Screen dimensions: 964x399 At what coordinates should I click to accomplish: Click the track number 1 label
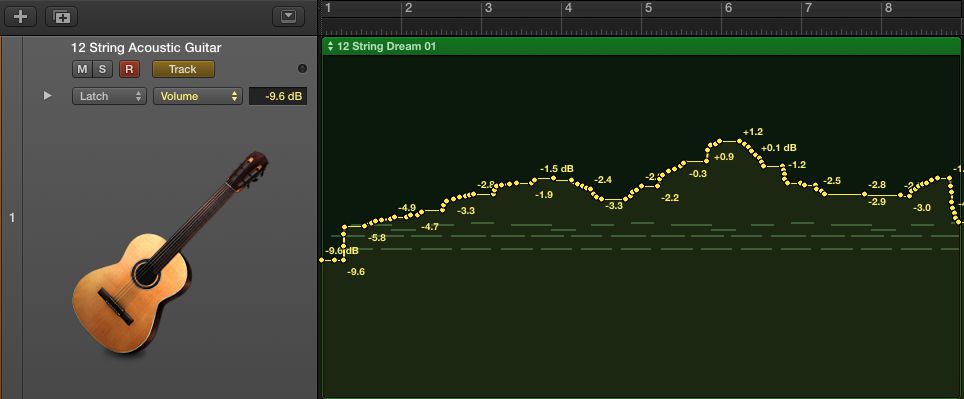point(12,218)
